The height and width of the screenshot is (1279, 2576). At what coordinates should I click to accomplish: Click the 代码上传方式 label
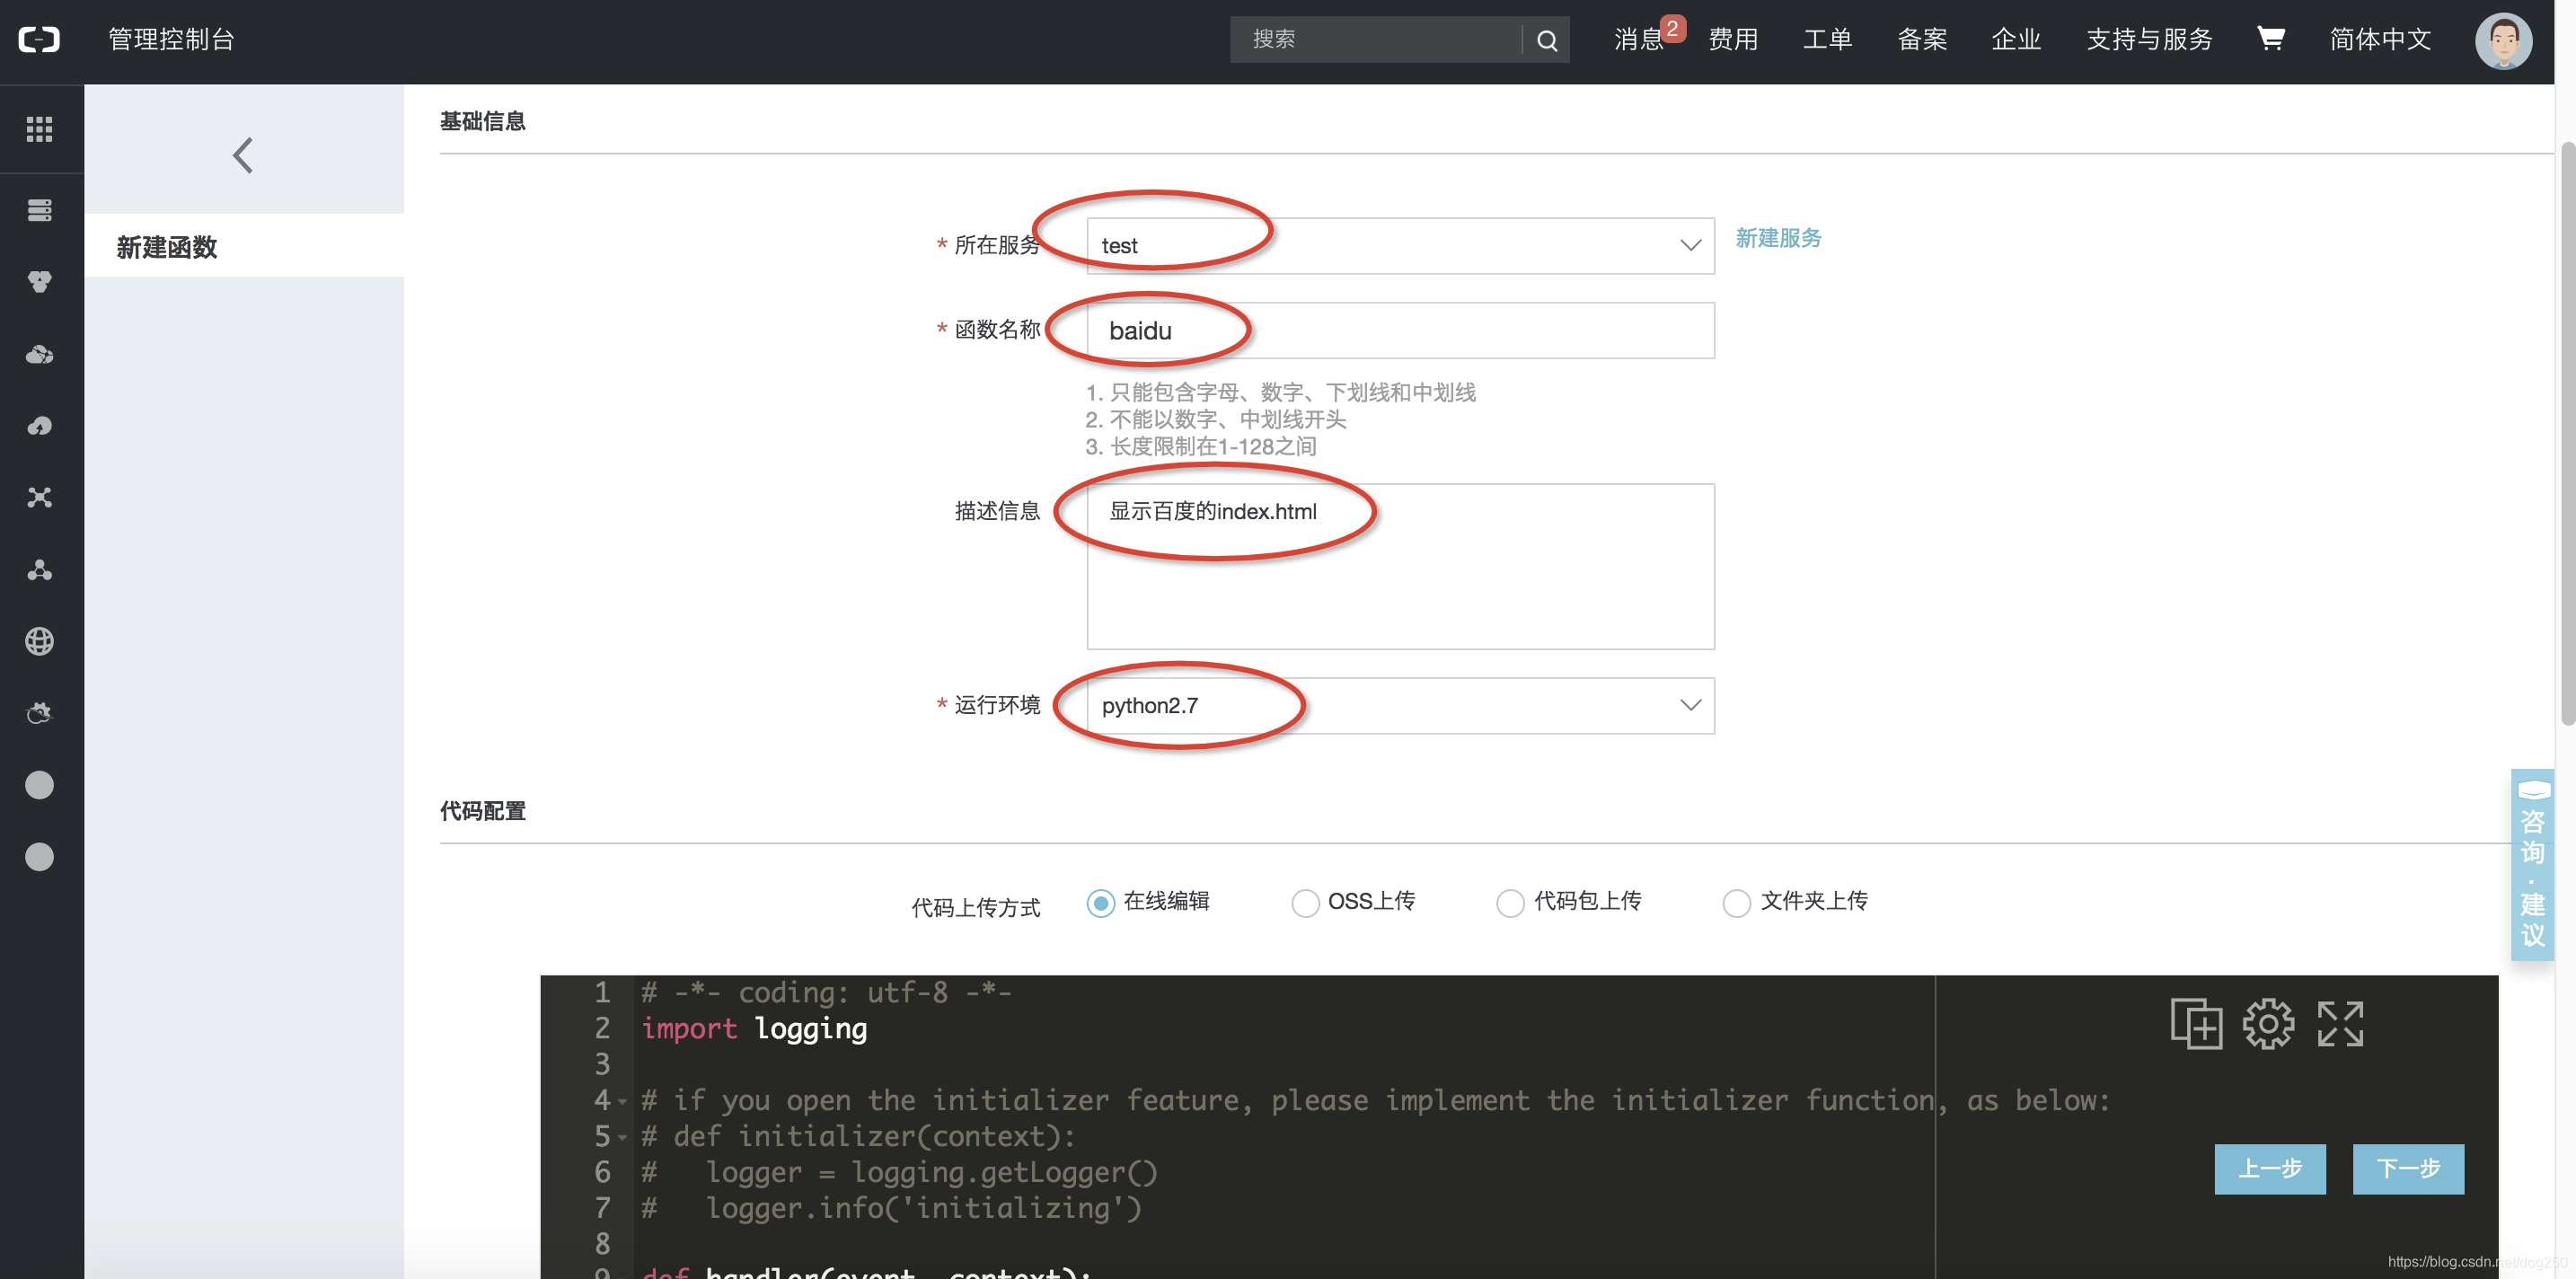click(975, 907)
